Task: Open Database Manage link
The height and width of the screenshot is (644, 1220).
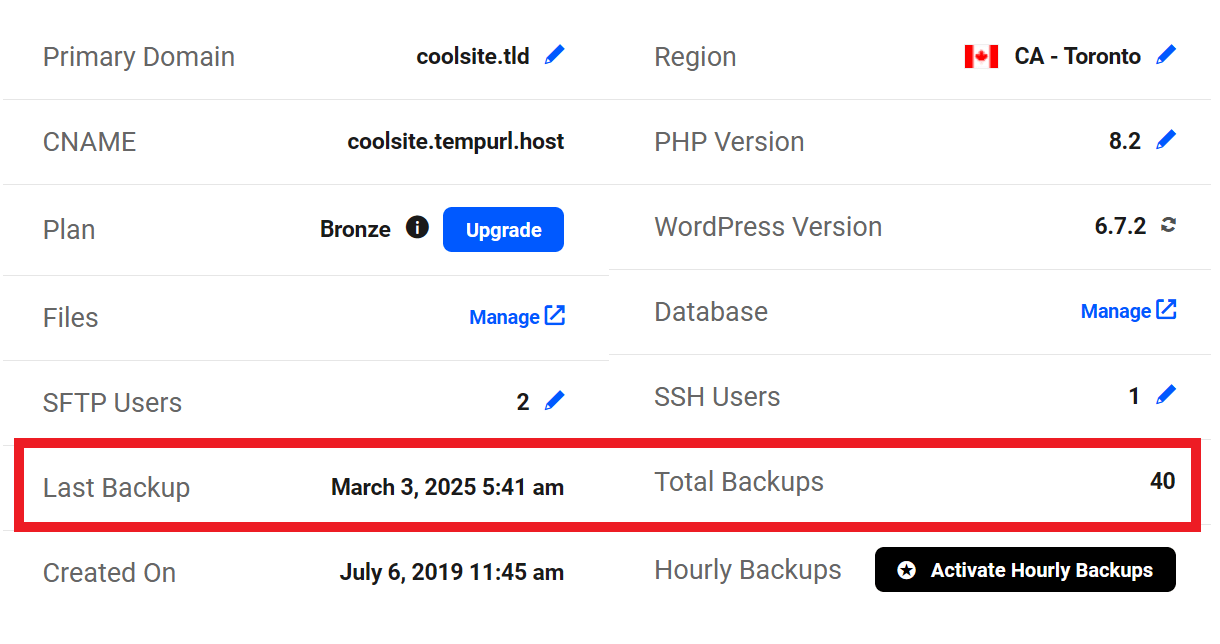Action: pyautogui.click(x=1128, y=310)
